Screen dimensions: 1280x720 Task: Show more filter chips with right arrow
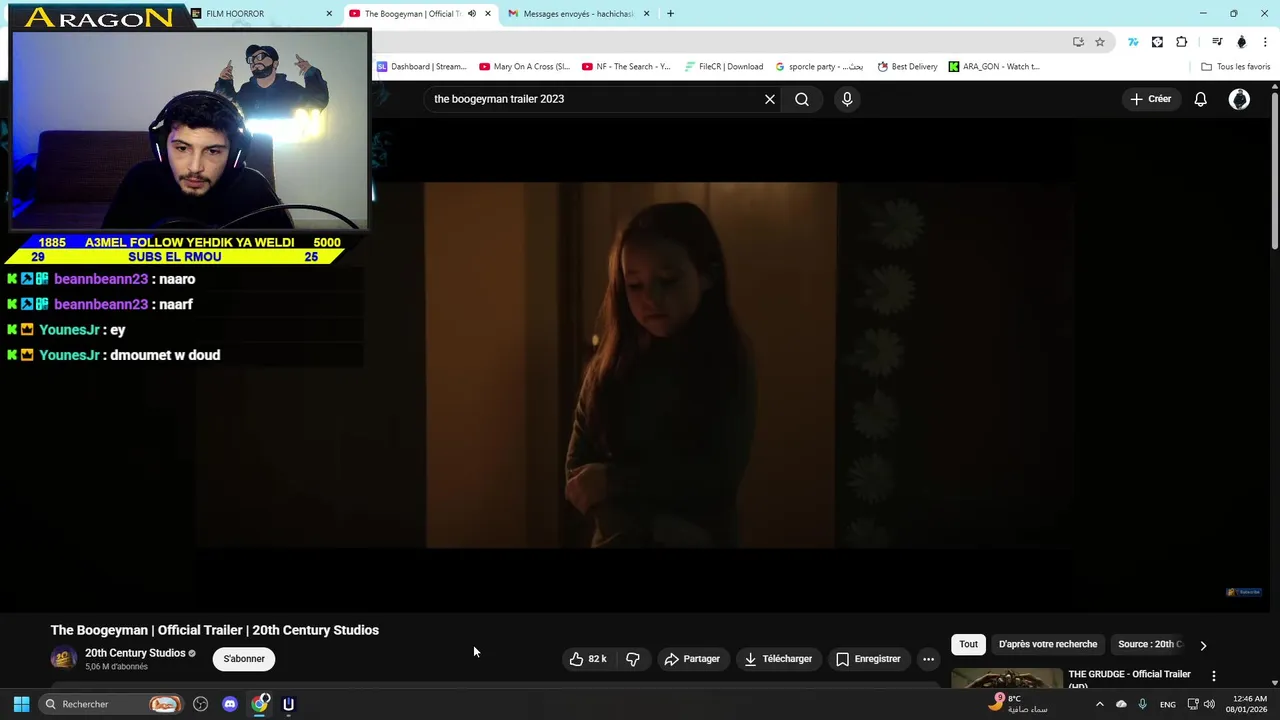1203,645
